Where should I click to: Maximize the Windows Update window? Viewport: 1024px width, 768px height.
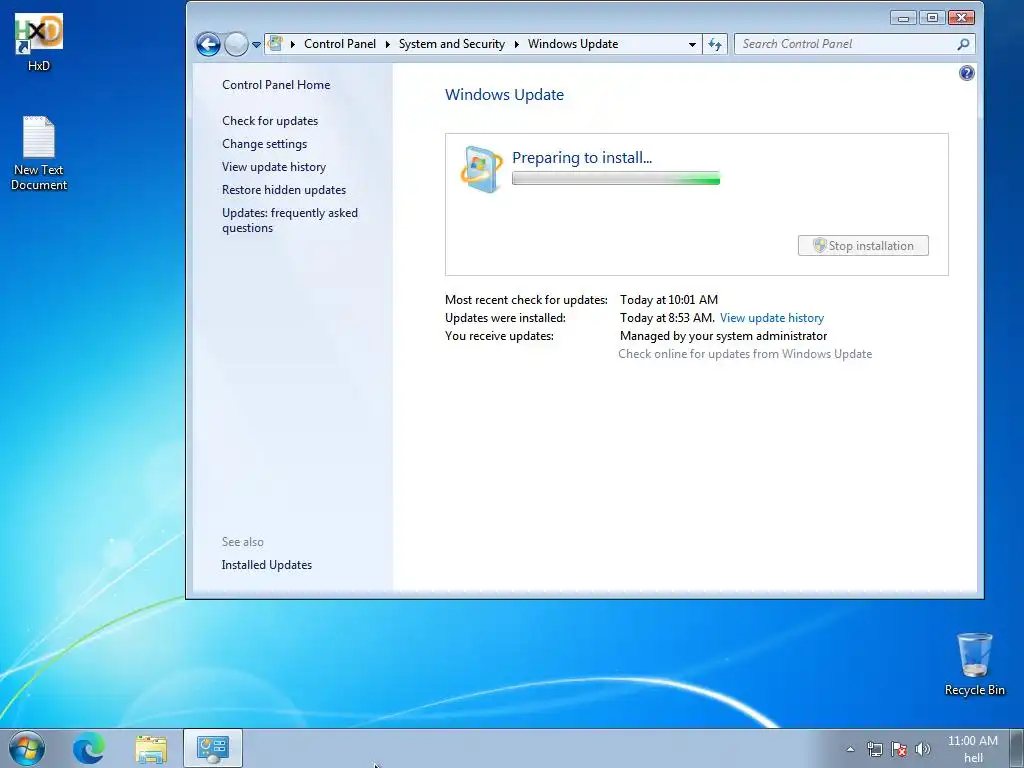[x=932, y=18]
